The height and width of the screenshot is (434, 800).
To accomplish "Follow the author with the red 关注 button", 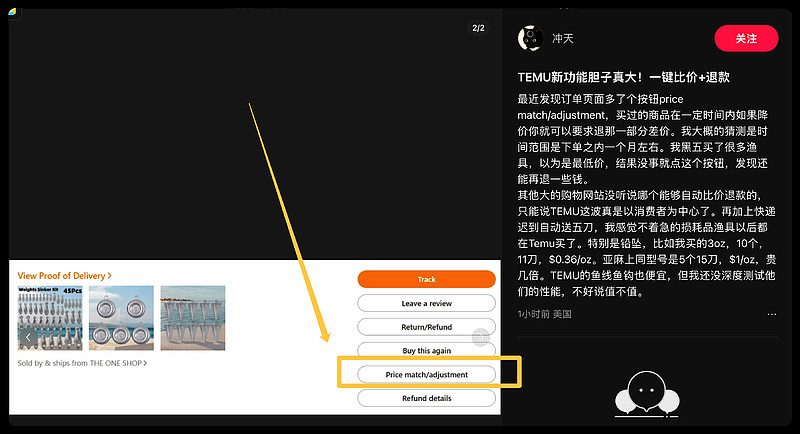I will coord(746,38).
